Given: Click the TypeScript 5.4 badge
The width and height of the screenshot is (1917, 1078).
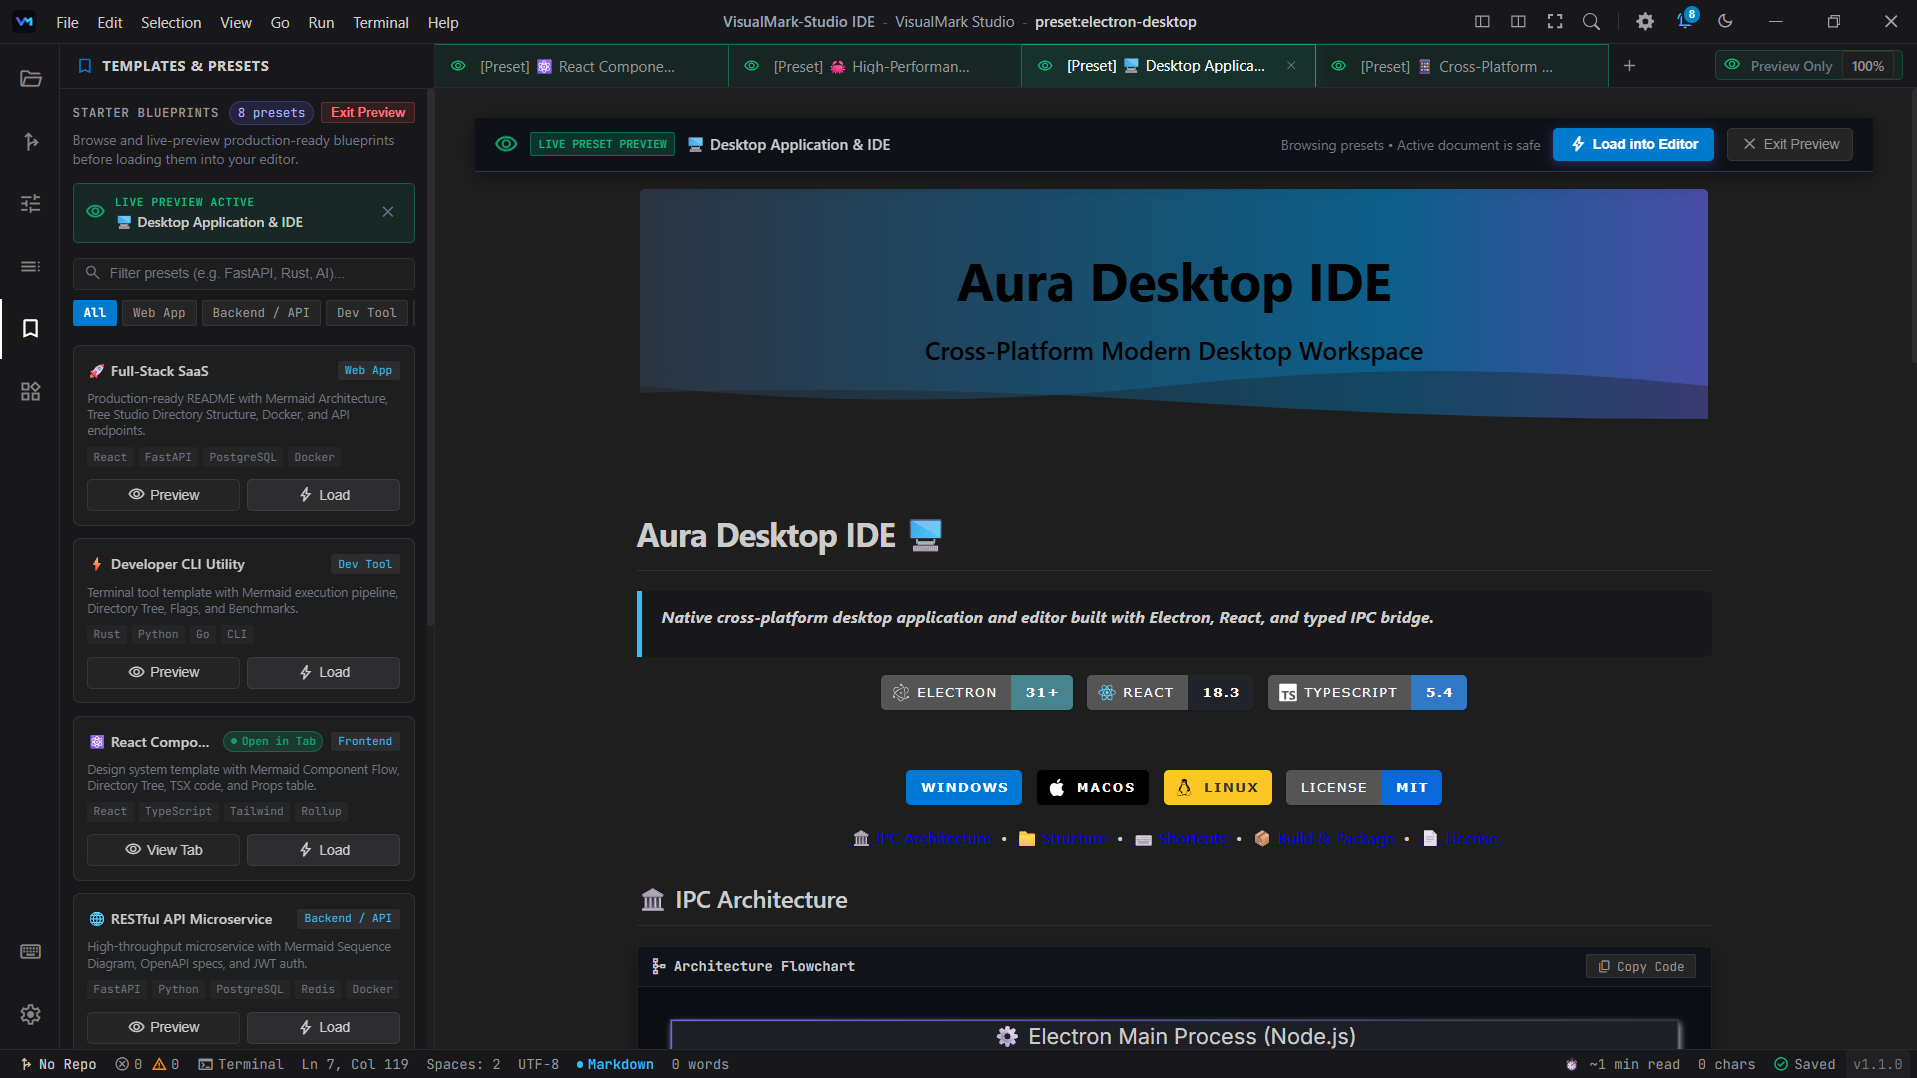Looking at the screenshot, I should click(x=1367, y=692).
